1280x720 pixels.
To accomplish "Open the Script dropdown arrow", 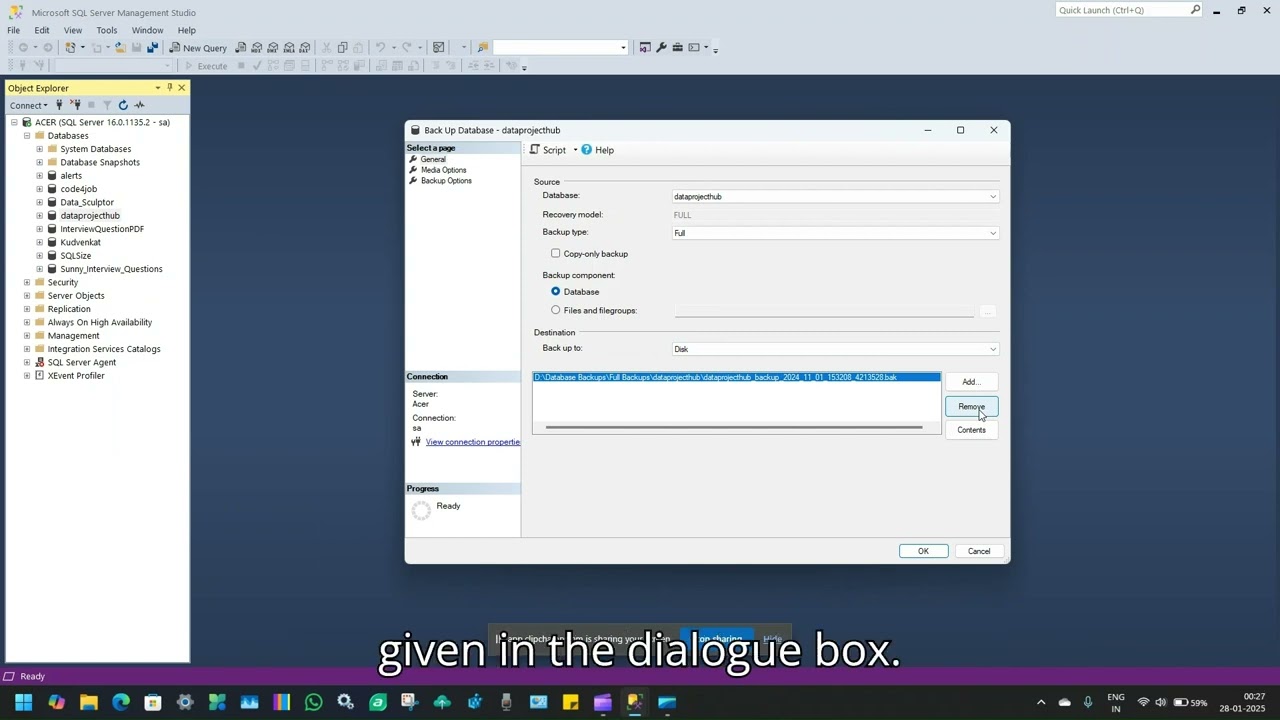I will click(x=575, y=150).
